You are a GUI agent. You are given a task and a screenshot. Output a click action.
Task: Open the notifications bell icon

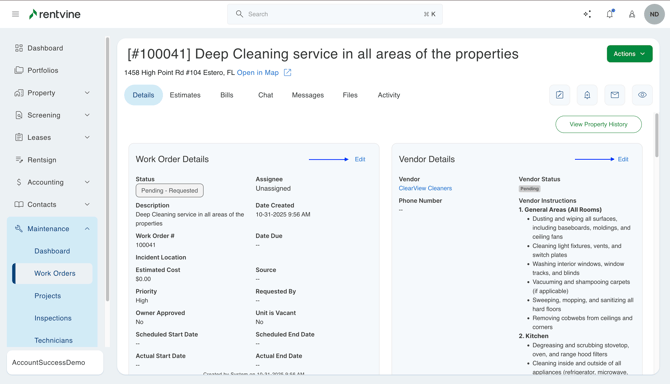(x=610, y=14)
